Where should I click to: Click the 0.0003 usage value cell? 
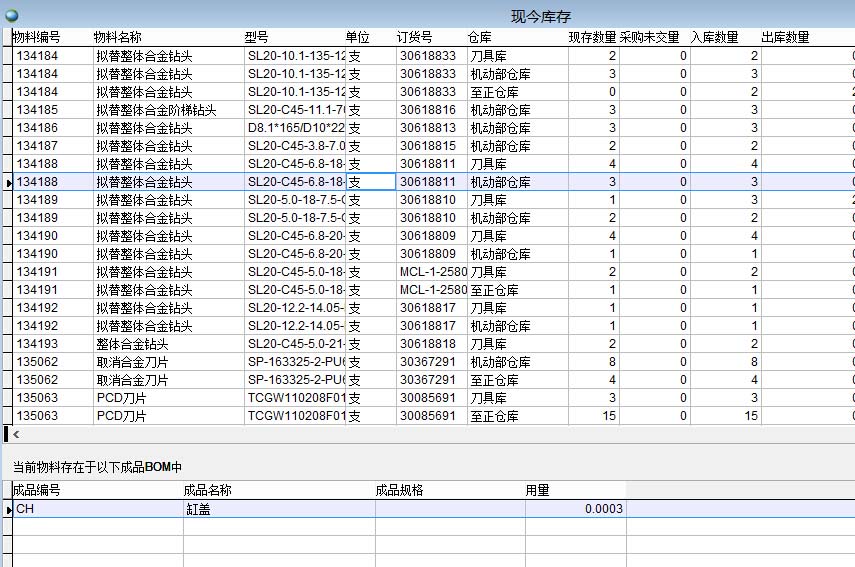pyautogui.click(x=575, y=509)
